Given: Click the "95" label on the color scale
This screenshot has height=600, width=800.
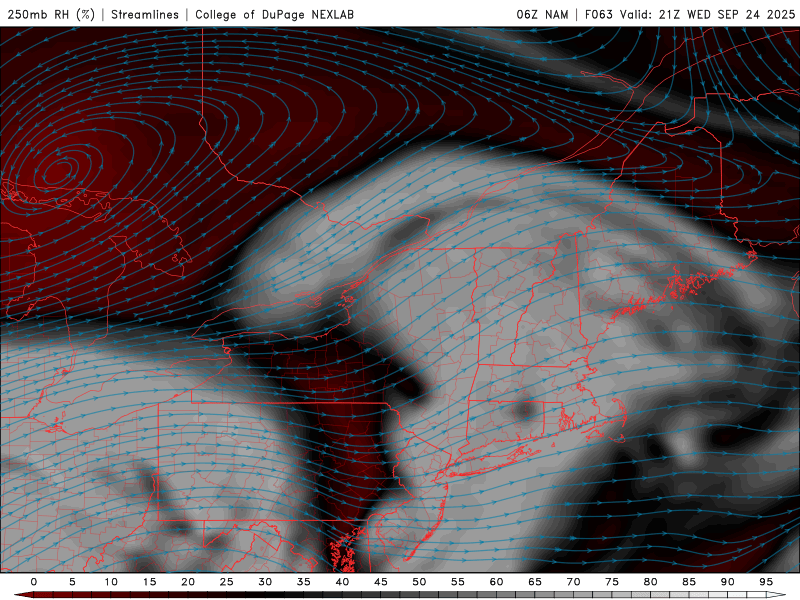Looking at the screenshot, I should (x=766, y=582).
